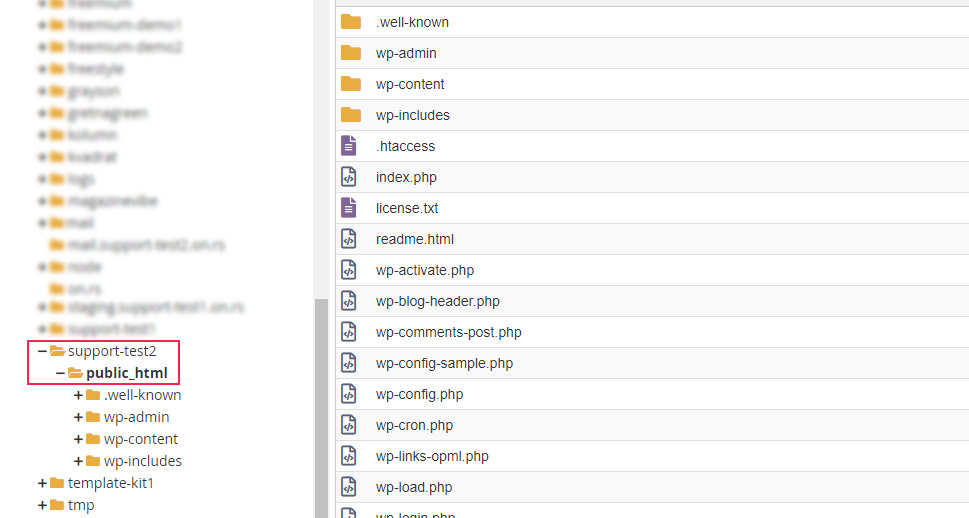Viewport: 969px width, 518px height.
Task: Click the wp-activate.php file icon
Action: 349,270
